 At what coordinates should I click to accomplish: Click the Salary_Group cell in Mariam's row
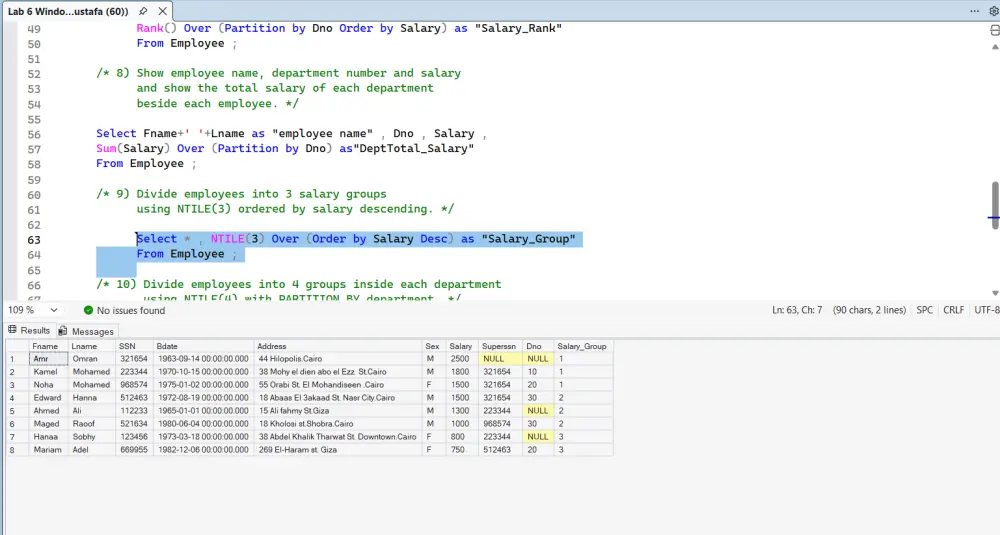[583, 450]
